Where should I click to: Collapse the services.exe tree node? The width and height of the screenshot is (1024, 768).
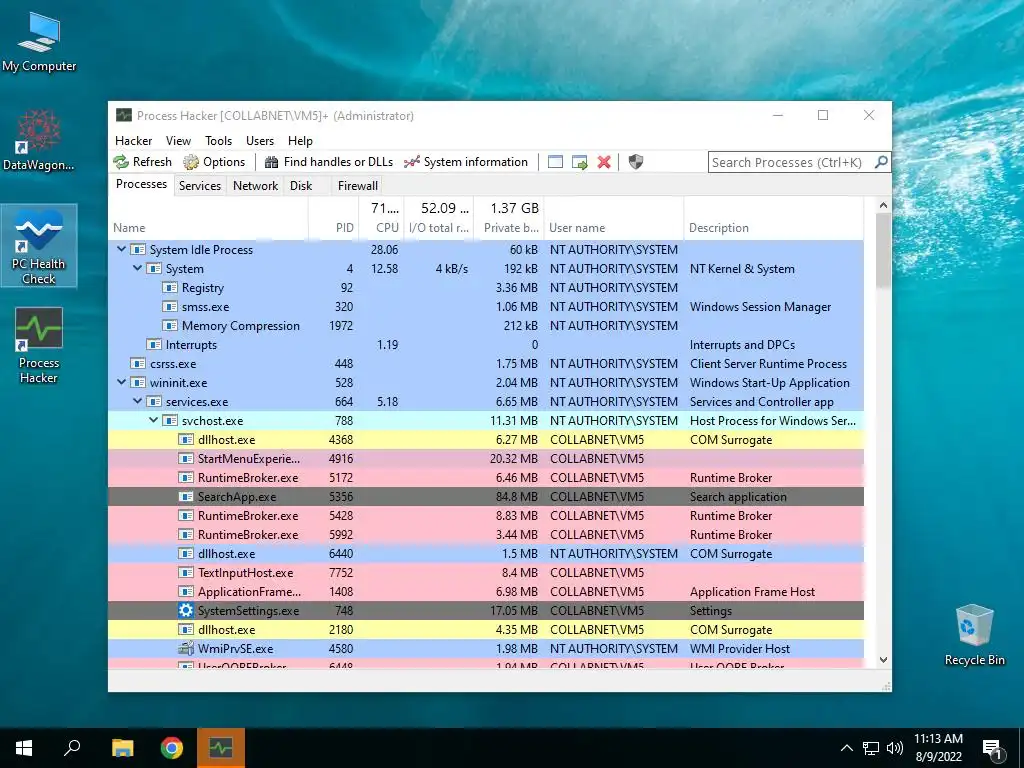pyautogui.click(x=137, y=401)
